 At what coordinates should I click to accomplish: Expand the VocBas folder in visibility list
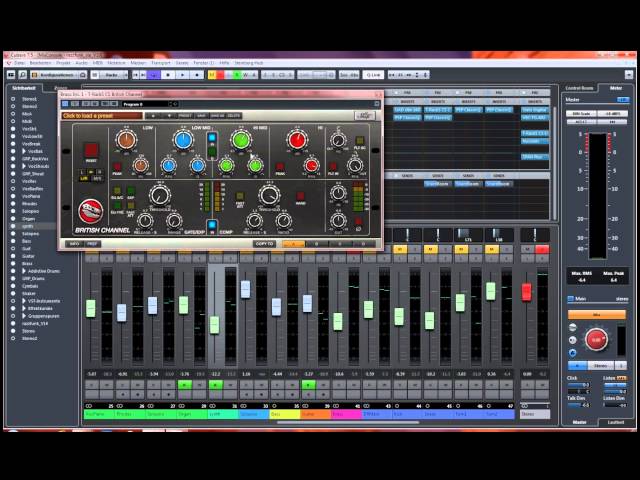[x=24, y=151]
